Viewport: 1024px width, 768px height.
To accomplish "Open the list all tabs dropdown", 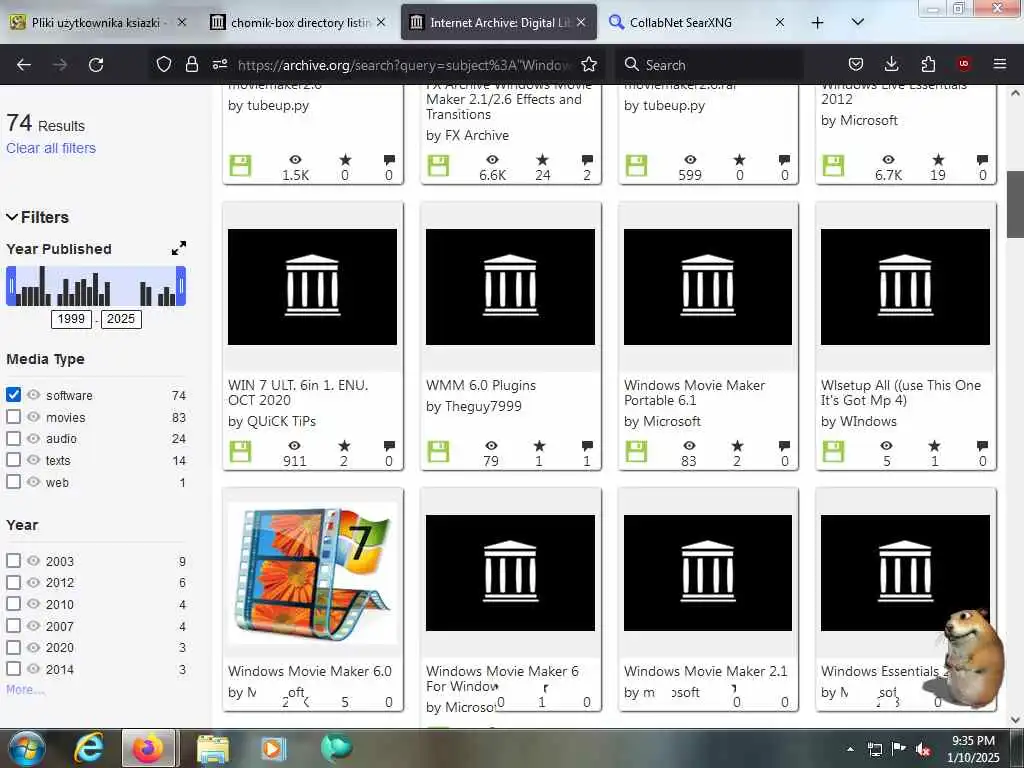I will tap(858, 22).
